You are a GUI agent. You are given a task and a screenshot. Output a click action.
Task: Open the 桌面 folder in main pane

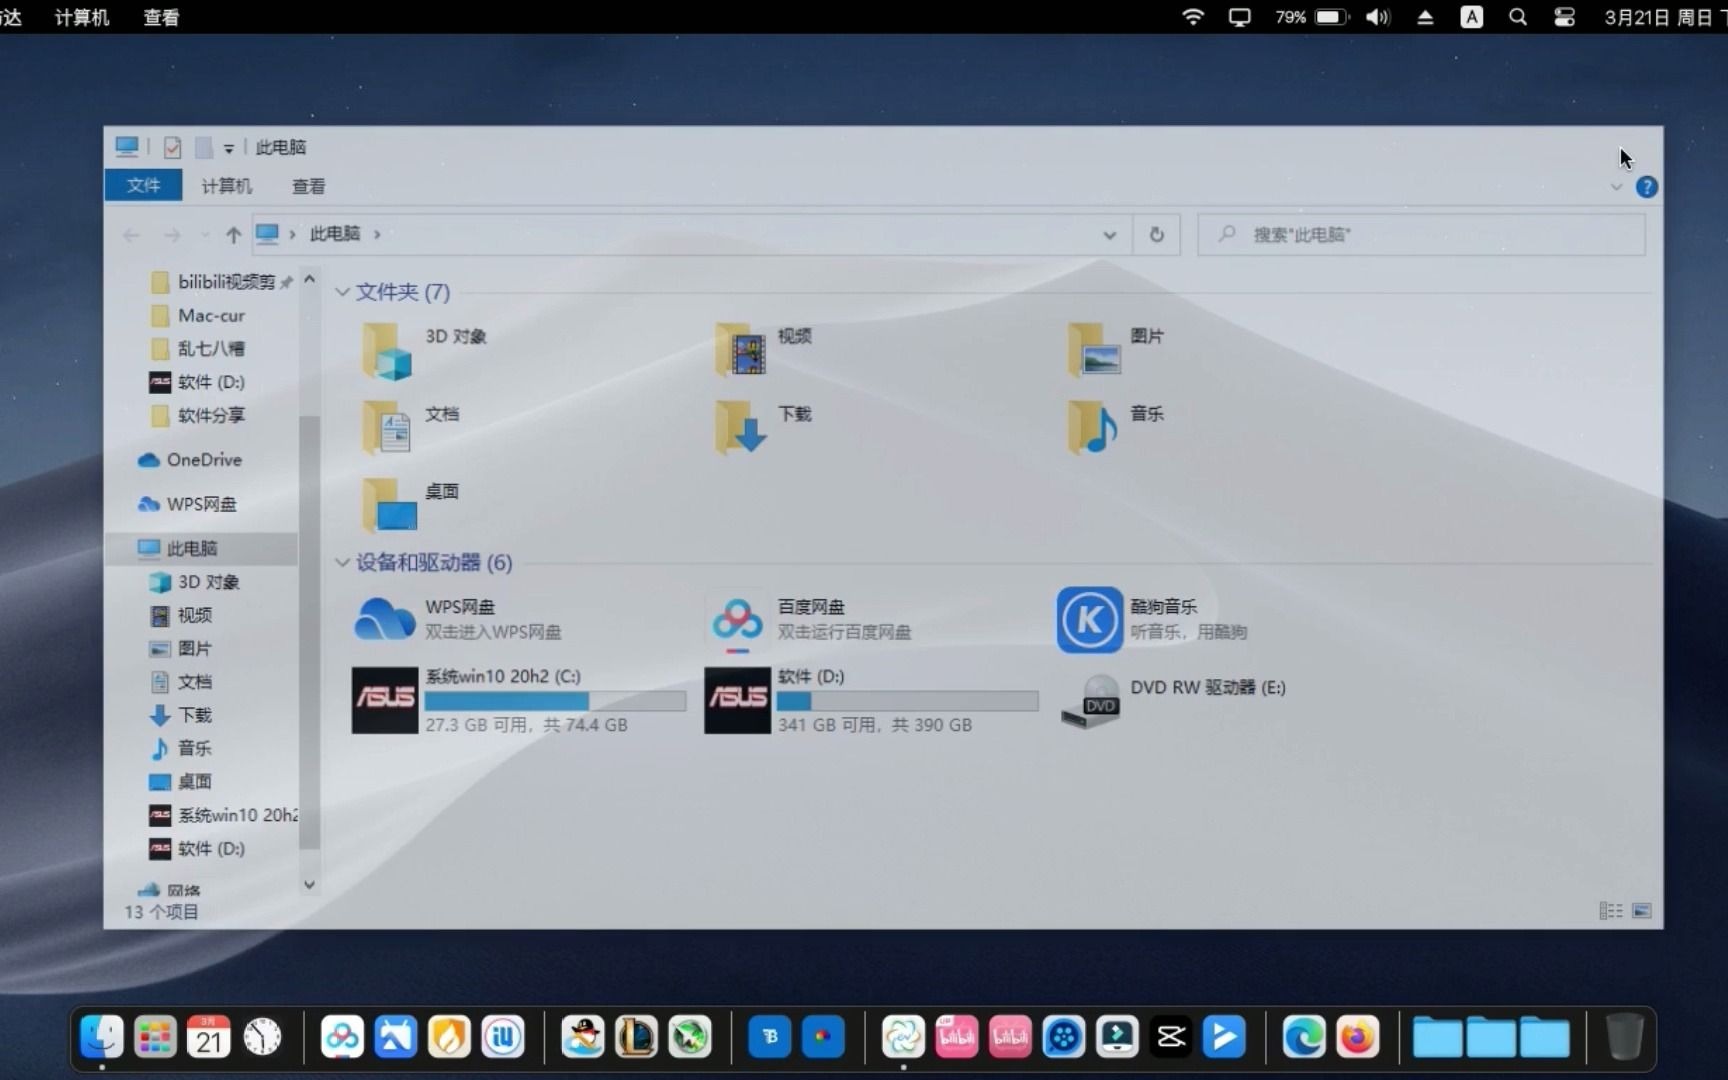click(x=412, y=504)
